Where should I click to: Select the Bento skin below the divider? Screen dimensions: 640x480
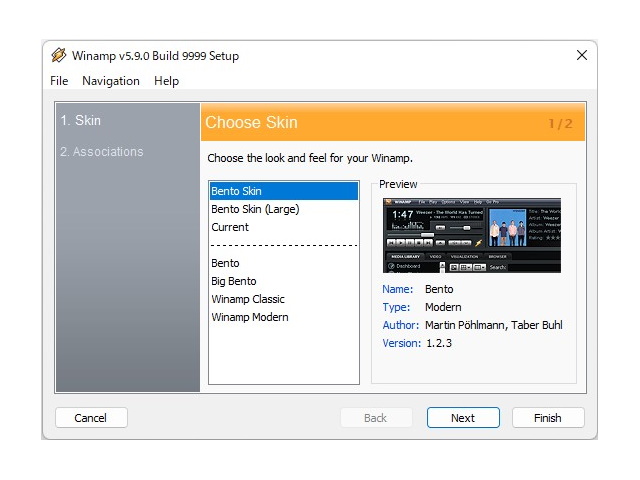(284, 263)
